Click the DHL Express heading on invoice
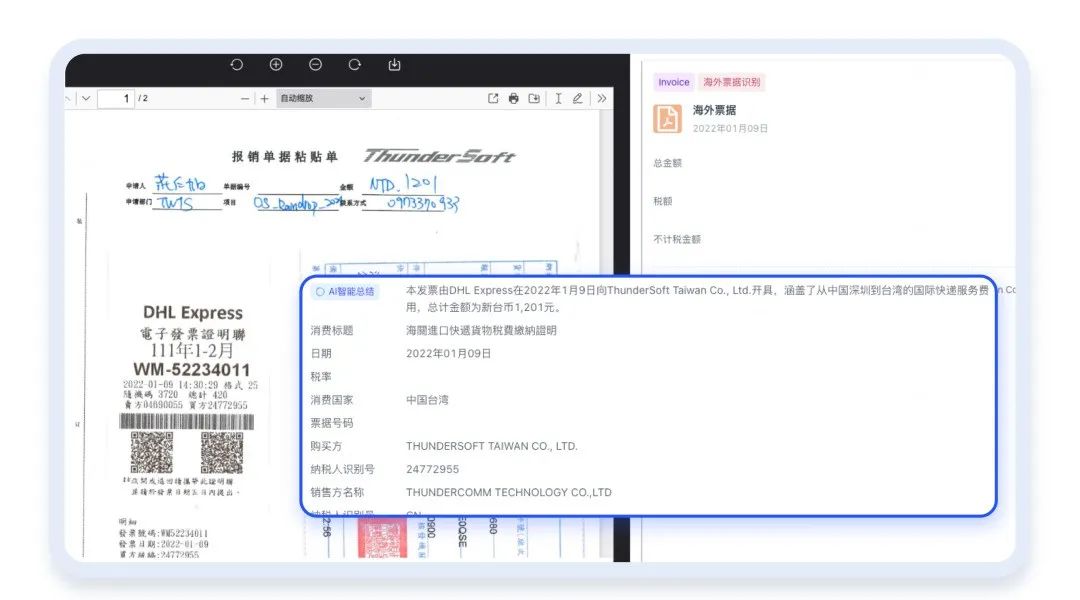The height and width of the screenshot is (600, 1080). coord(193,313)
